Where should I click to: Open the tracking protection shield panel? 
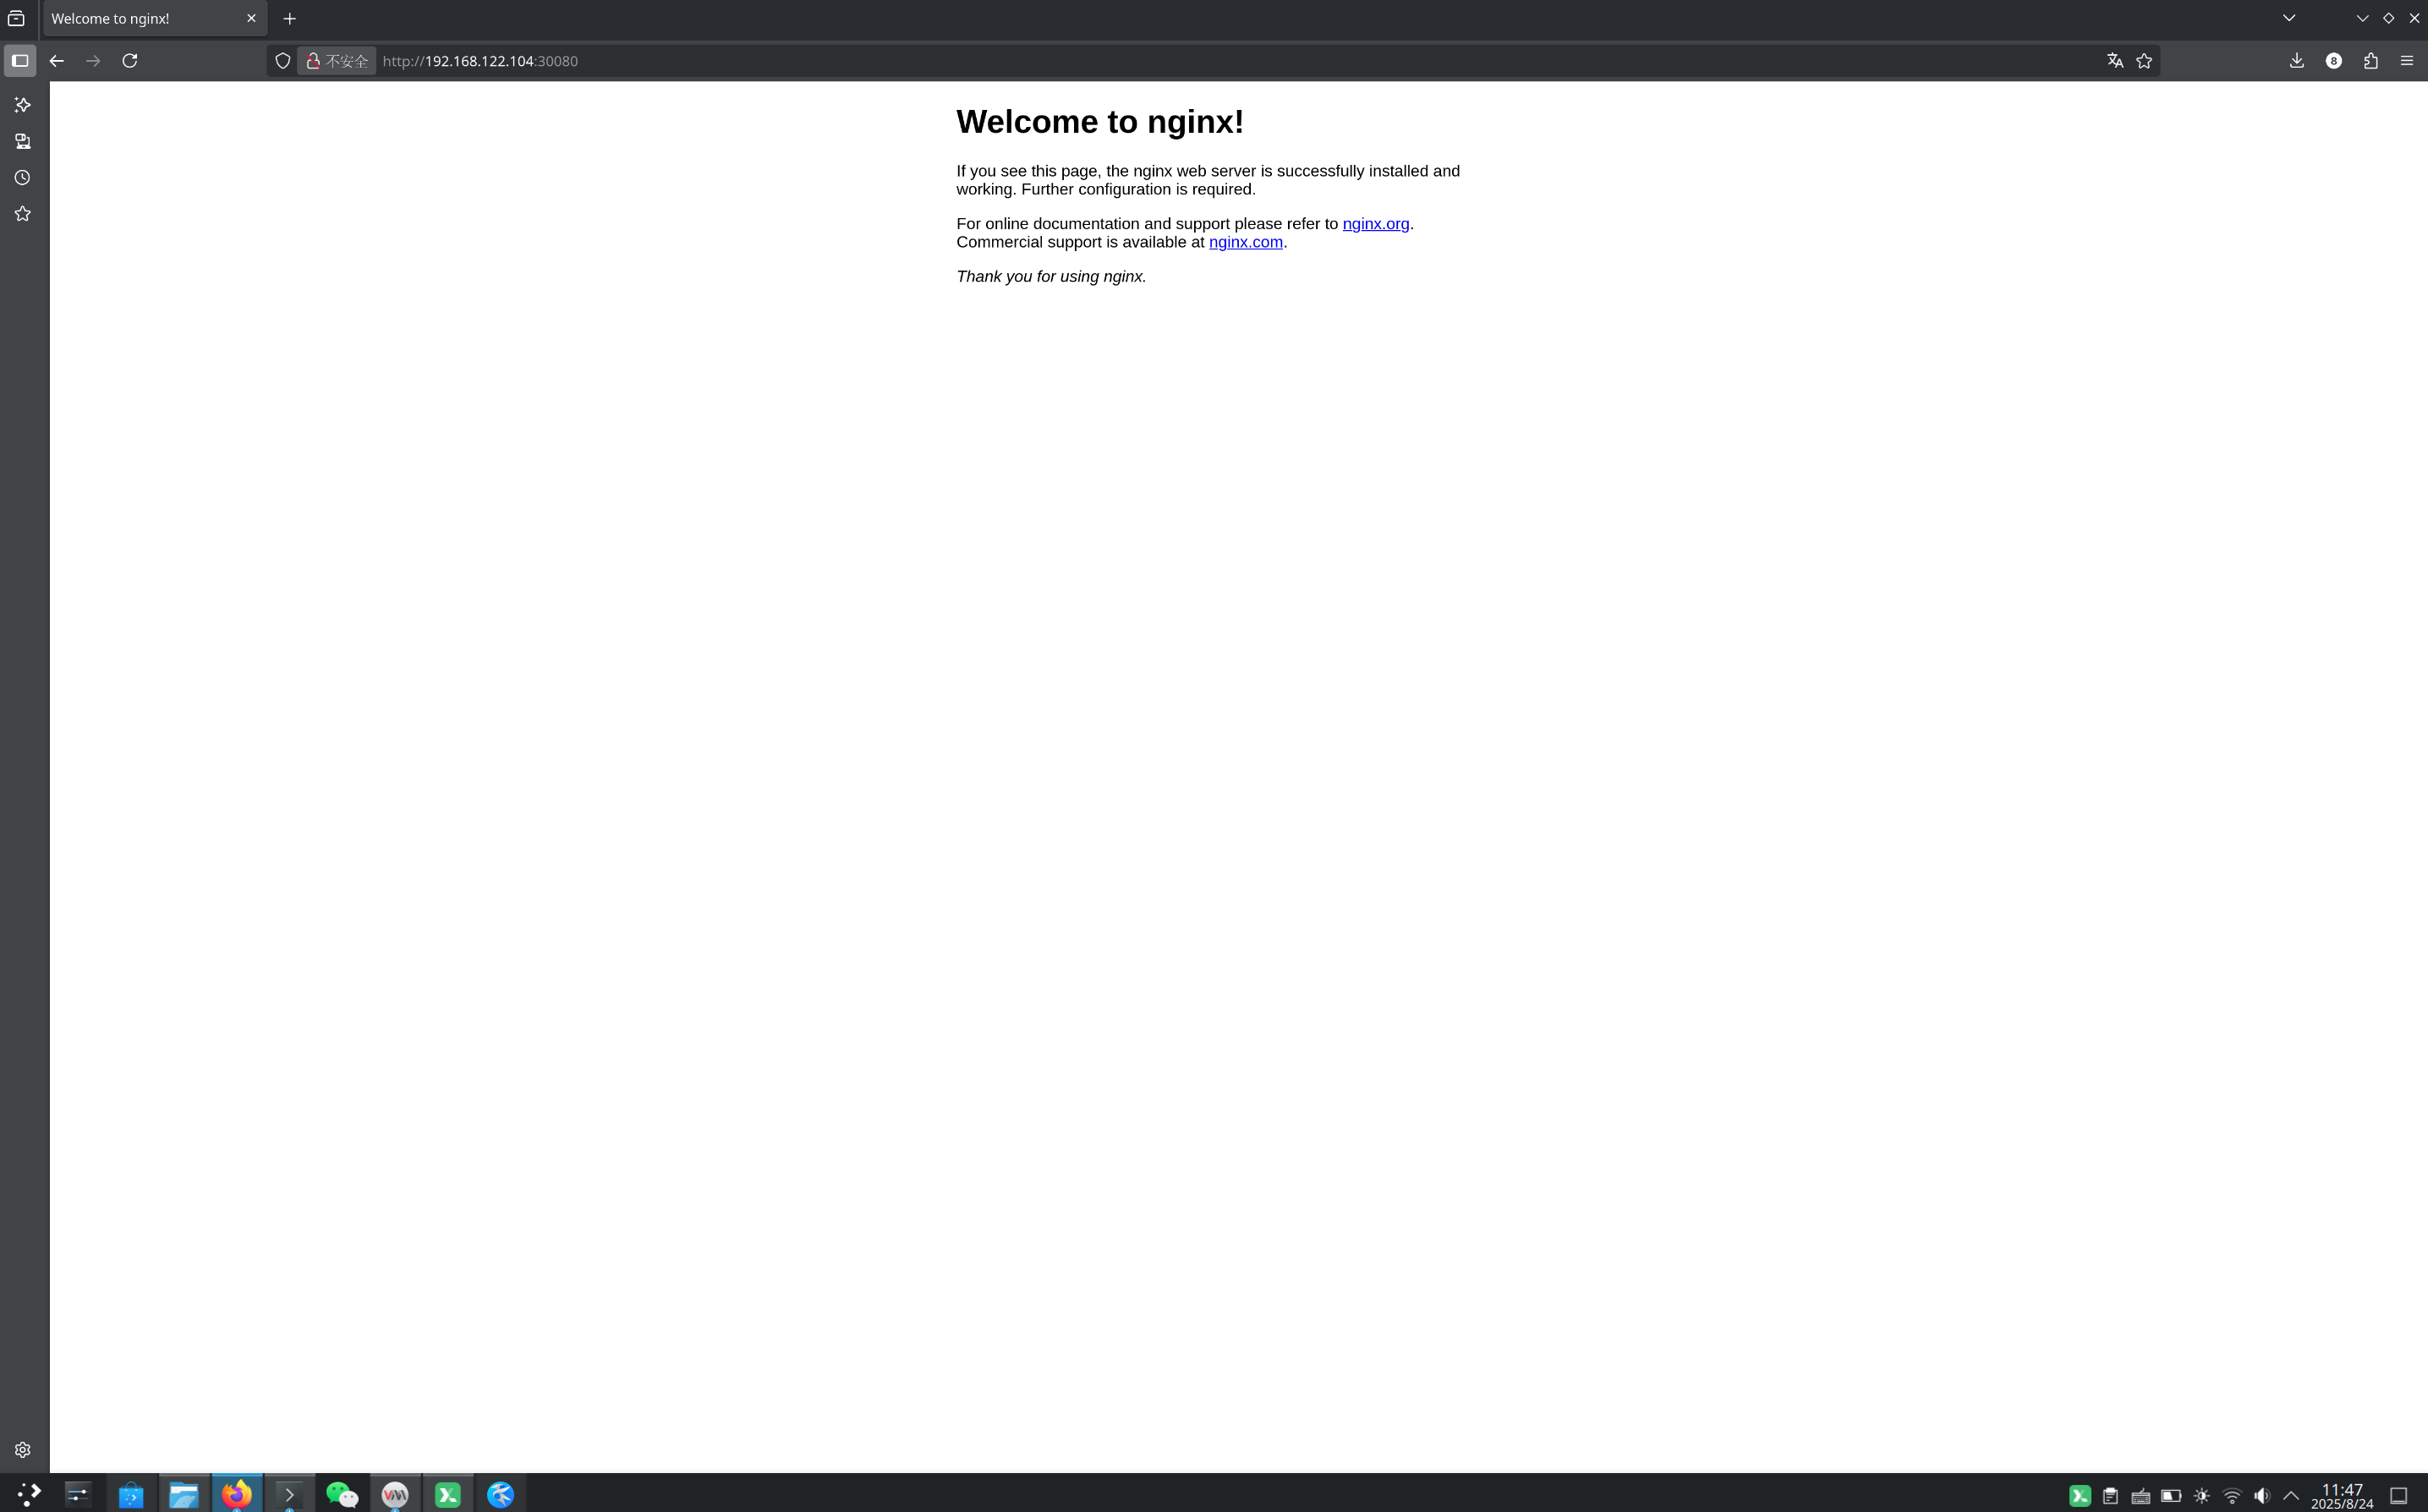pyautogui.click(x=283, y=61)
